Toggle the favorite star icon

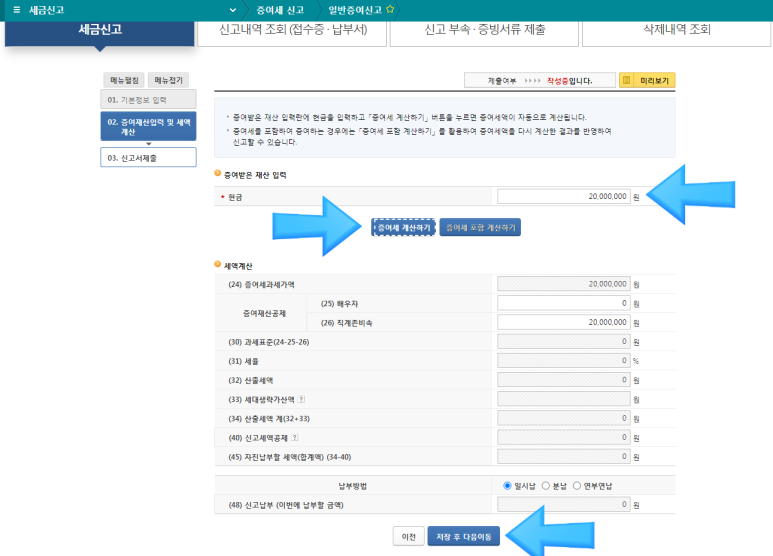390,9
